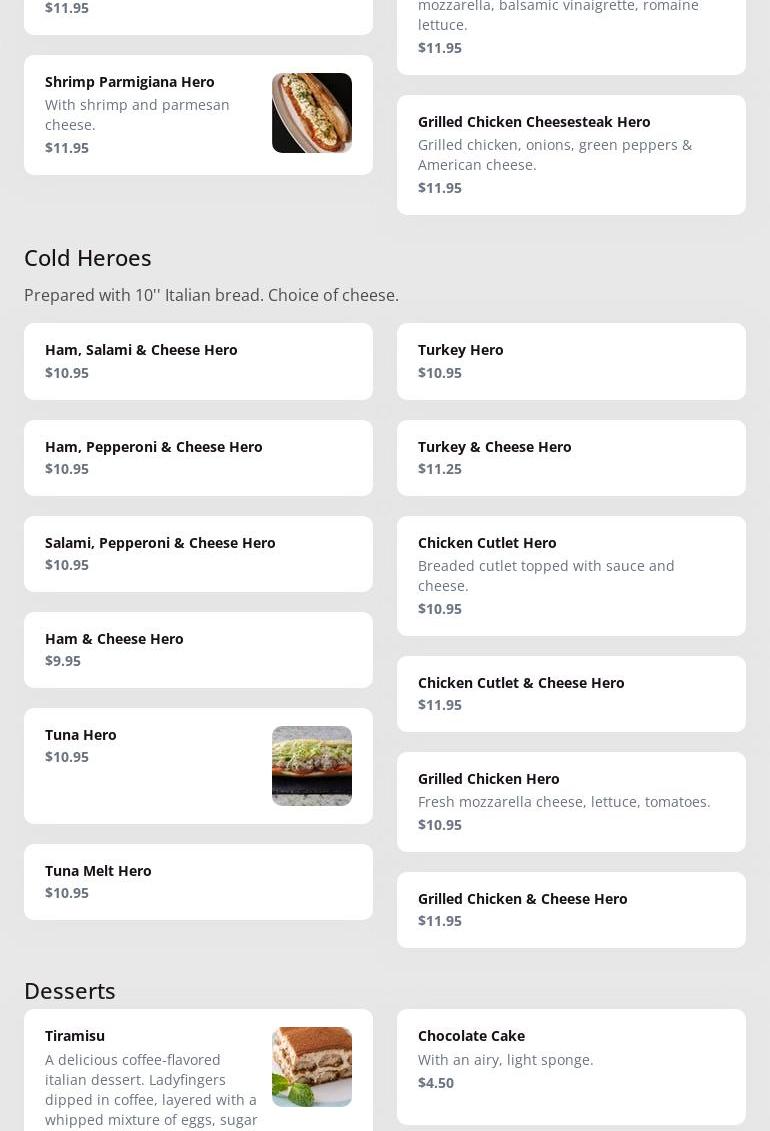The width and height of the screenshot is (770, 1131).
Task: Choose the Ham & Cheese Hero
Action: point(198,650)
